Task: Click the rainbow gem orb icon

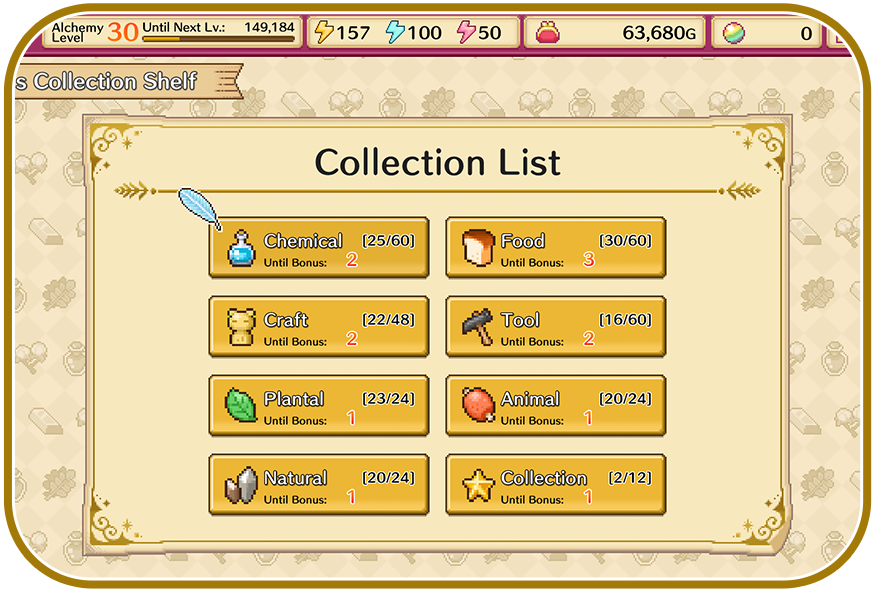Action: point(733,33)
